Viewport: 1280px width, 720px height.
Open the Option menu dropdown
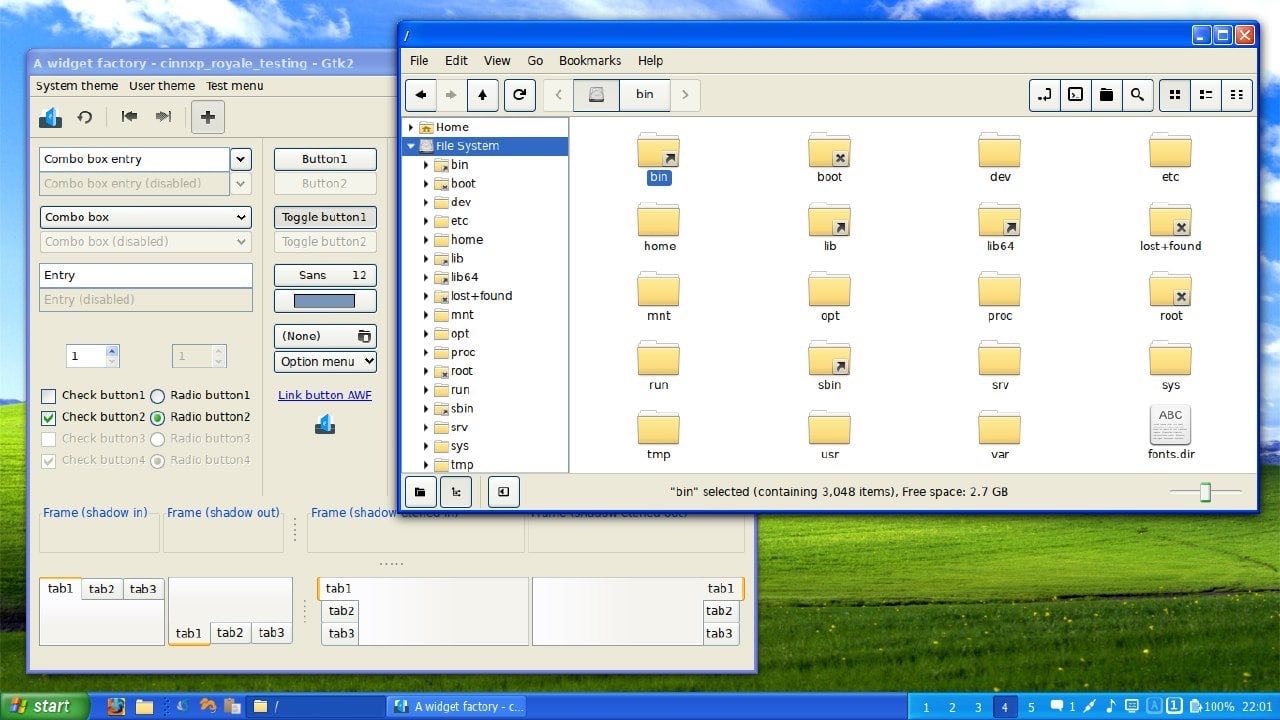tap(325, 362)
